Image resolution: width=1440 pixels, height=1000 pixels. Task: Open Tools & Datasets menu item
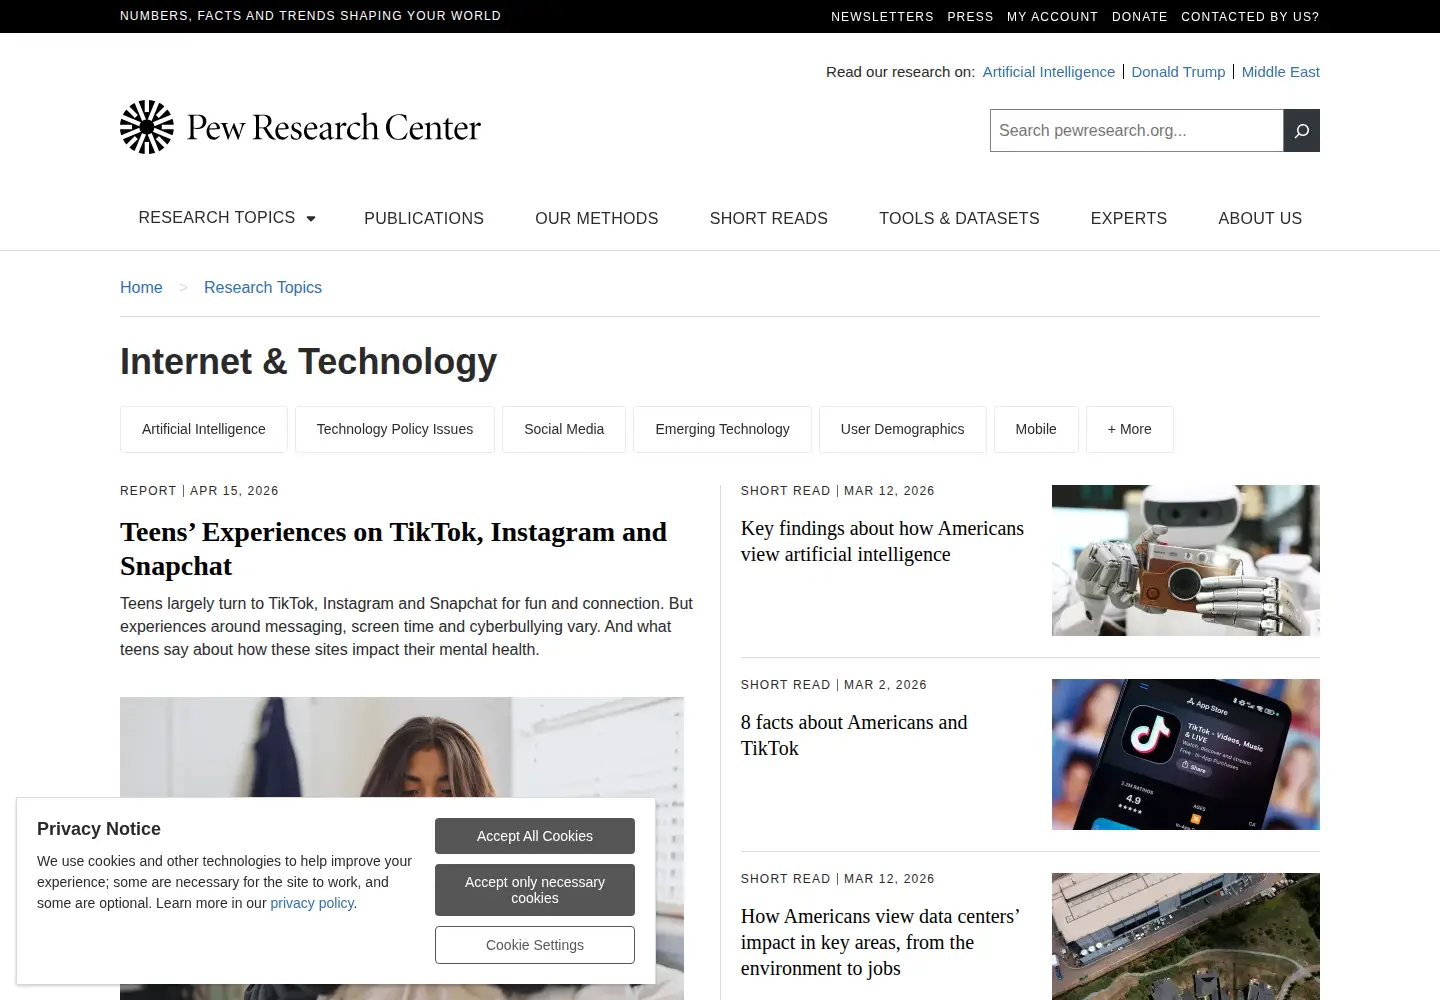click(959, 218)
